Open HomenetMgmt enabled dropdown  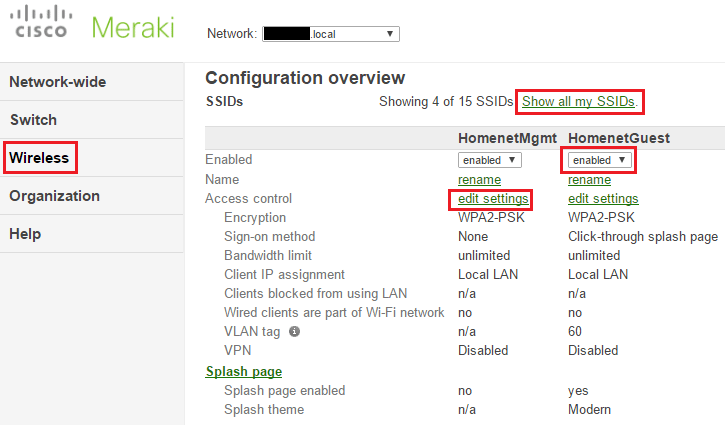point(490,160)
